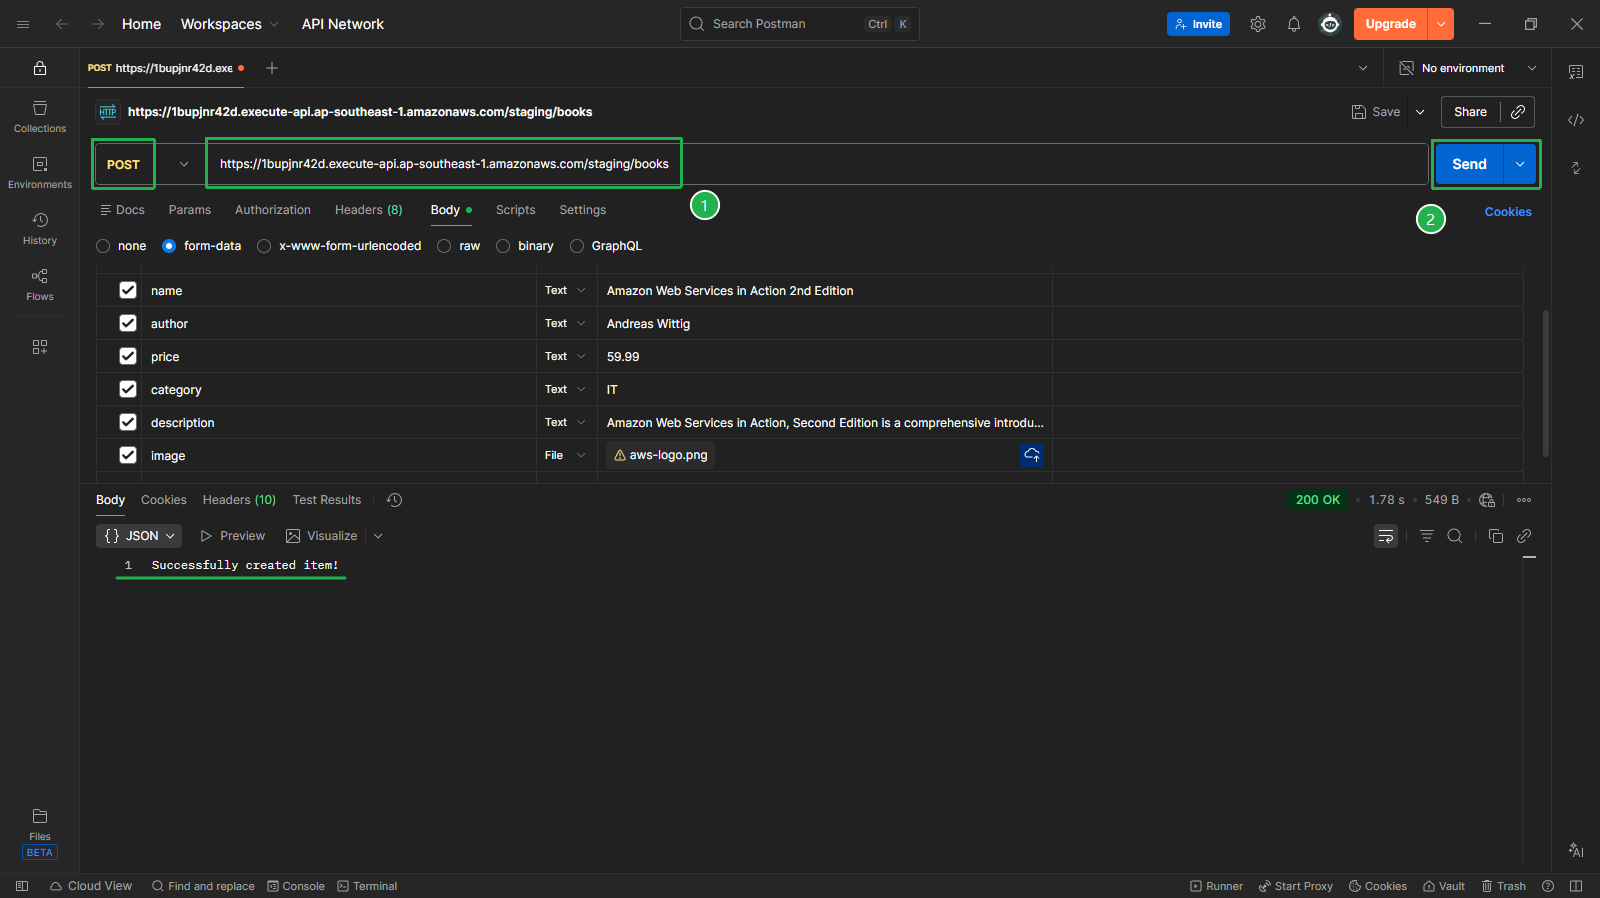Upload aws-logo.png to cloud
This screenshot has height=898, width=1600.
1032,455
